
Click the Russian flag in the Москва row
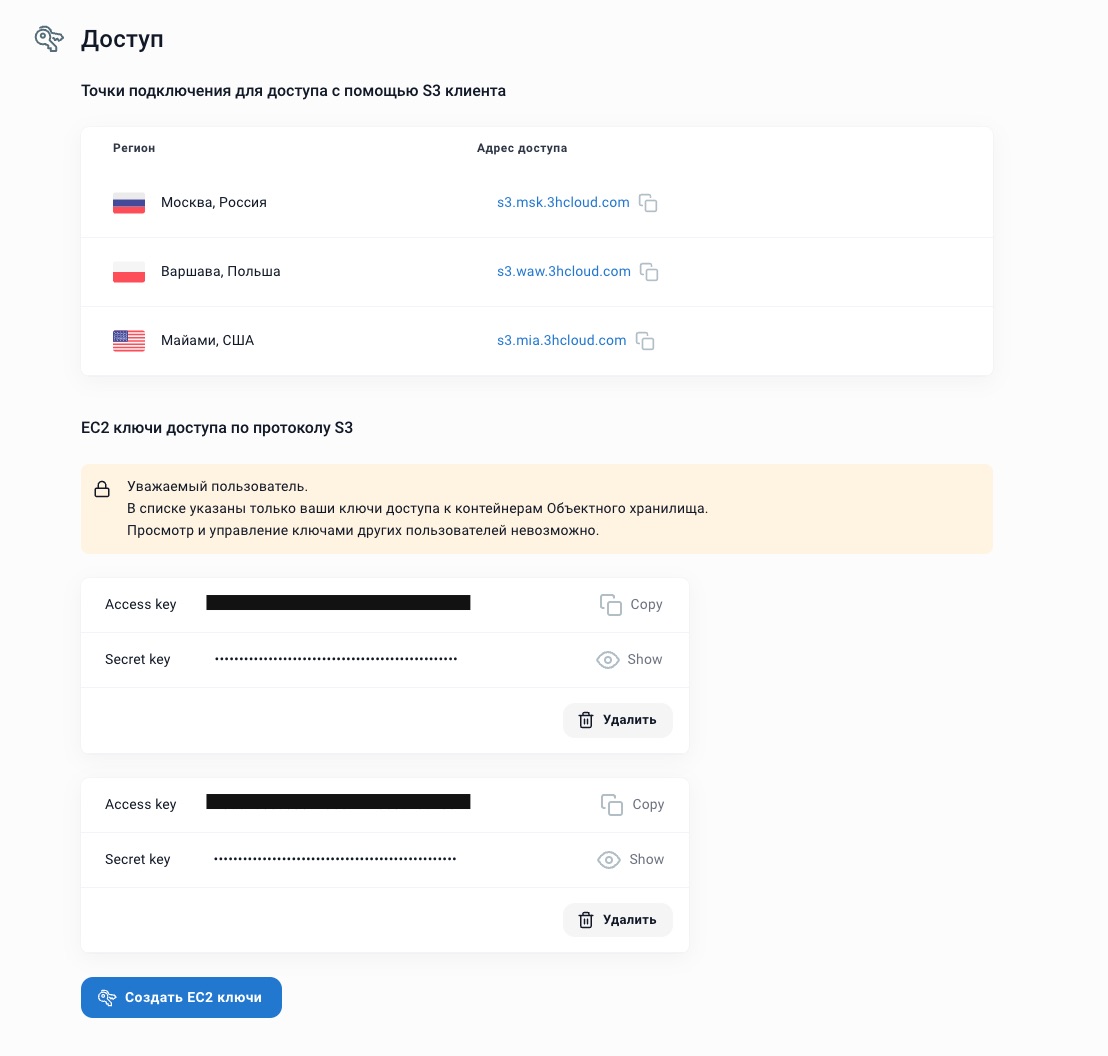point(129,203)
